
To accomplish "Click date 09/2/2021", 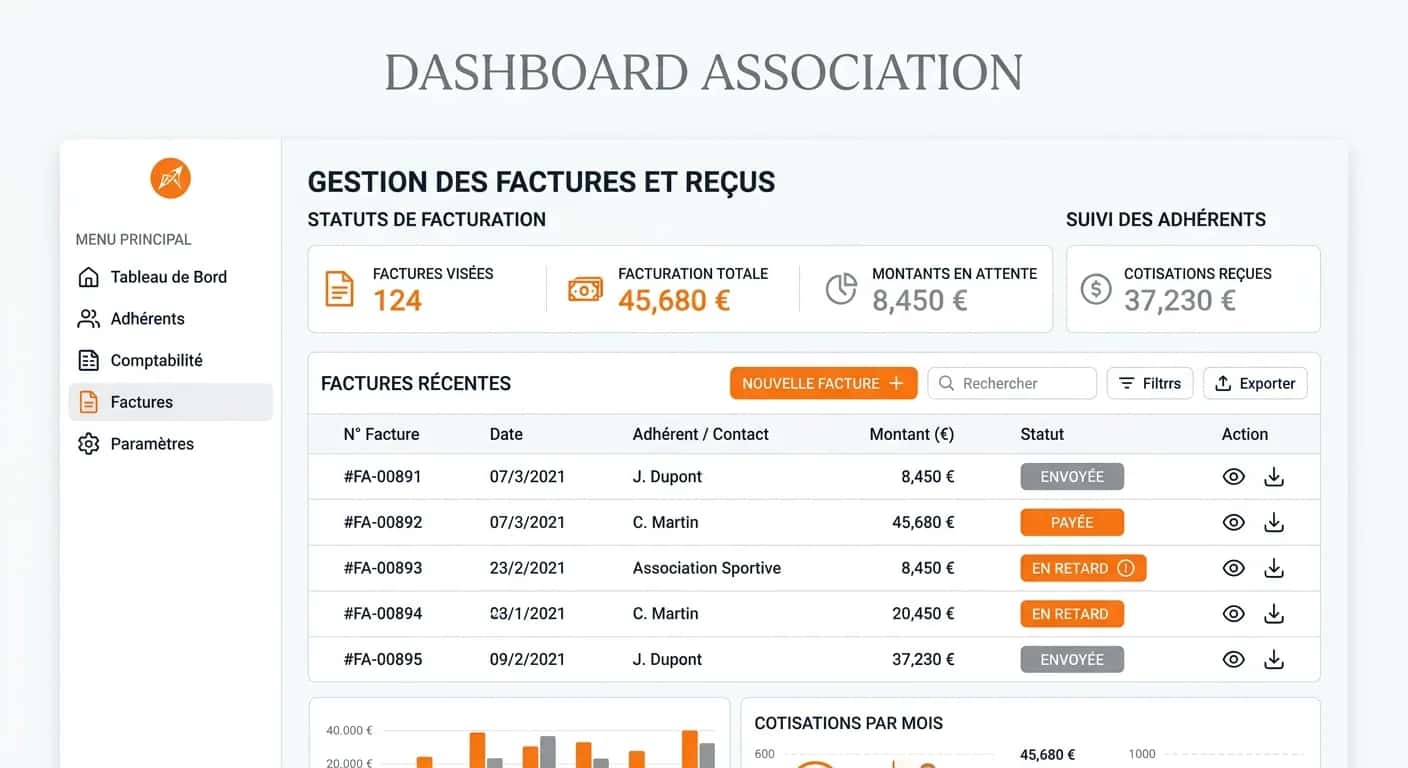I will [527, 659].
